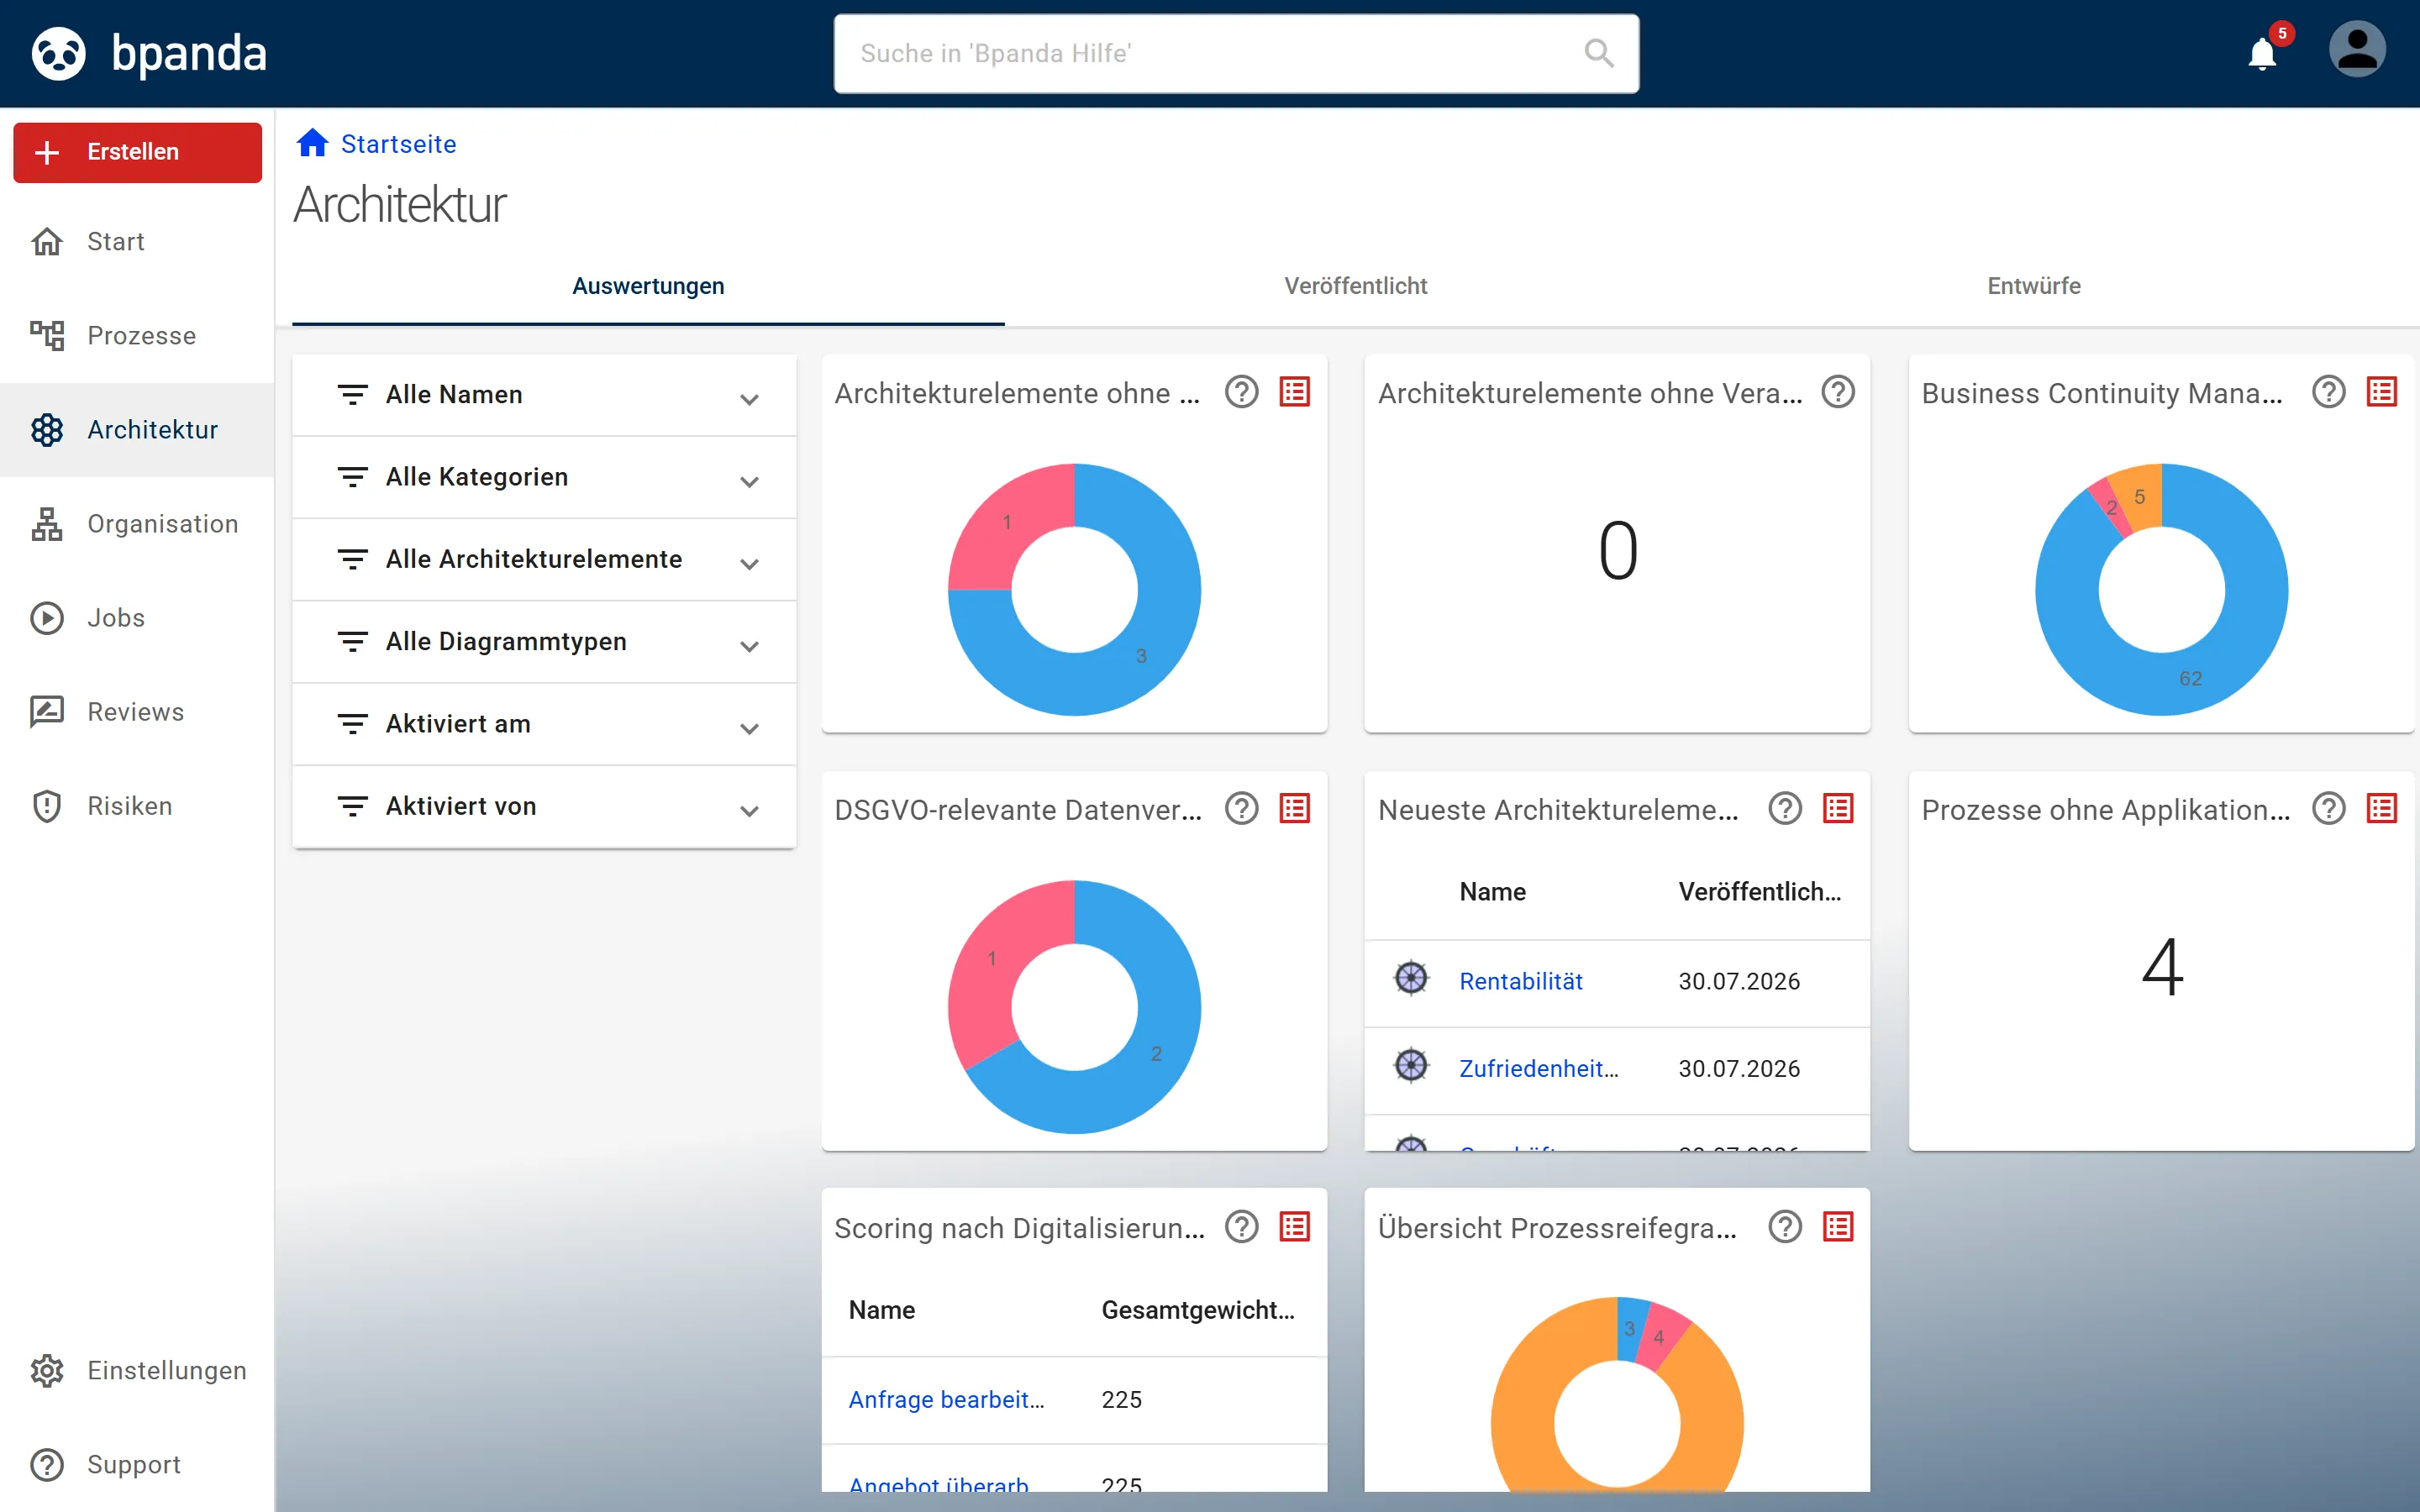Switch to the Veröffentlicht tab
The image size is (2420, 1512).
point(1355,286)
